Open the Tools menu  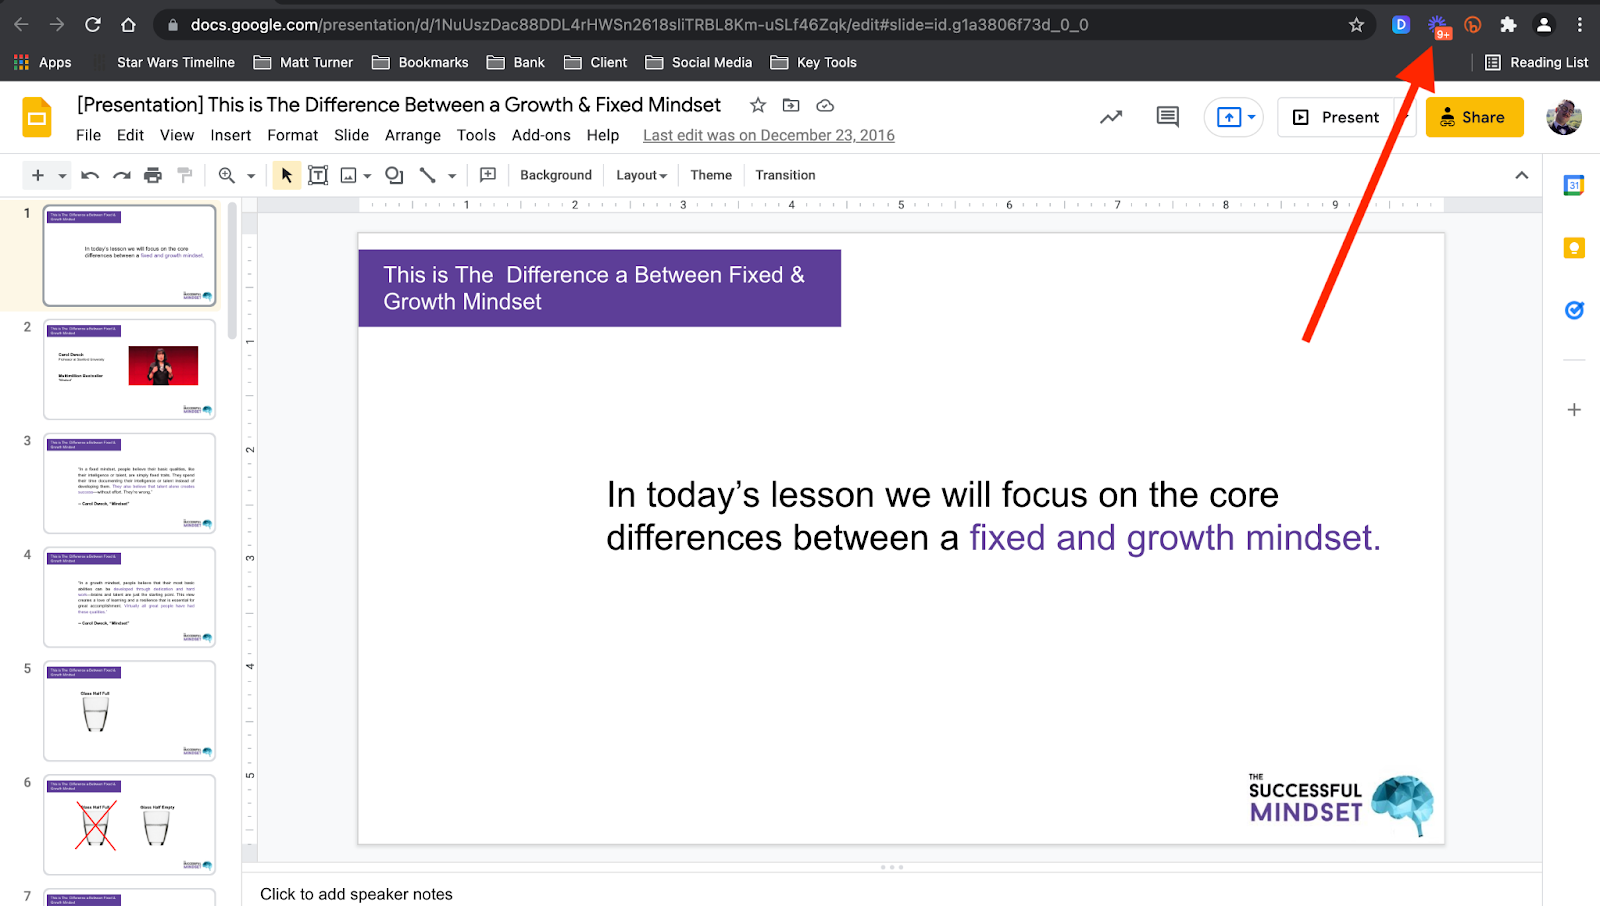pos(476,135)
